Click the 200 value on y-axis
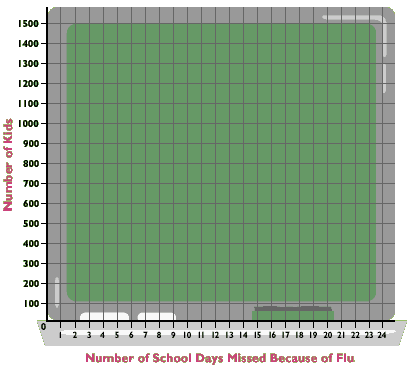The width and height of the screenshot is (409, 367). click(x=31, y=284)
